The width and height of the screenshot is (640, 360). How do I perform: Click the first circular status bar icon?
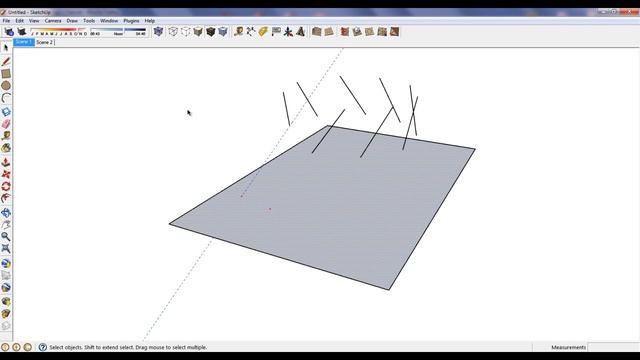click(x=5, y=347)
